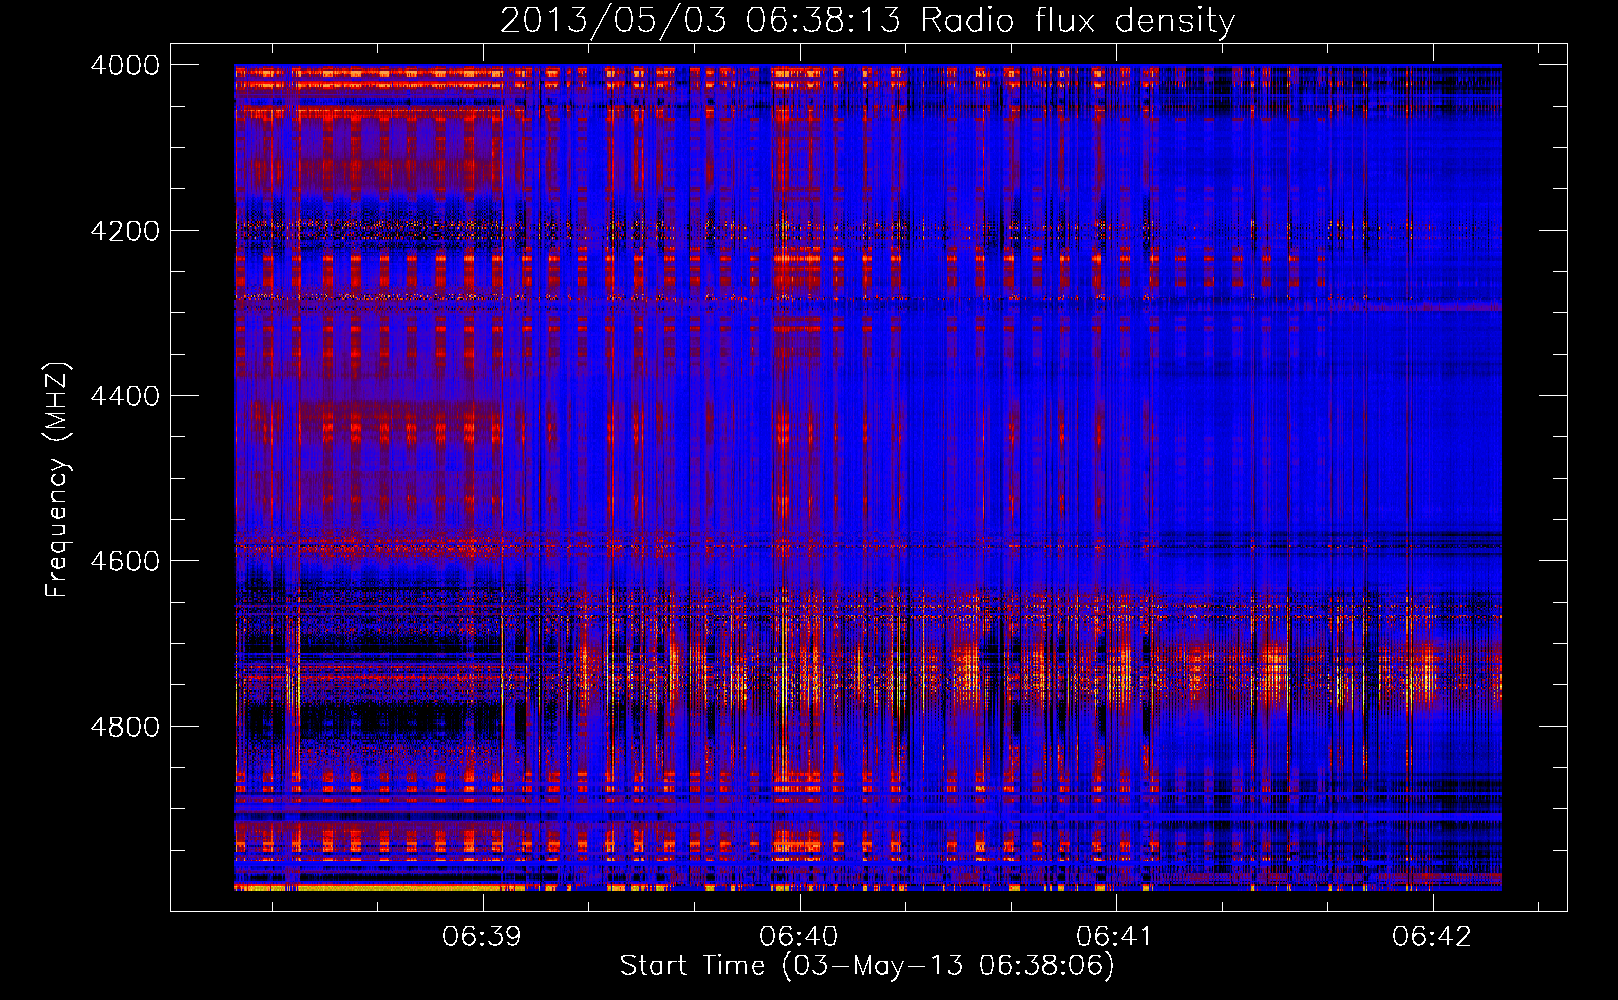Click the '4200' frequency axis label
The height and width of the screenshot is (1000, 1618).
pos(125,231)
